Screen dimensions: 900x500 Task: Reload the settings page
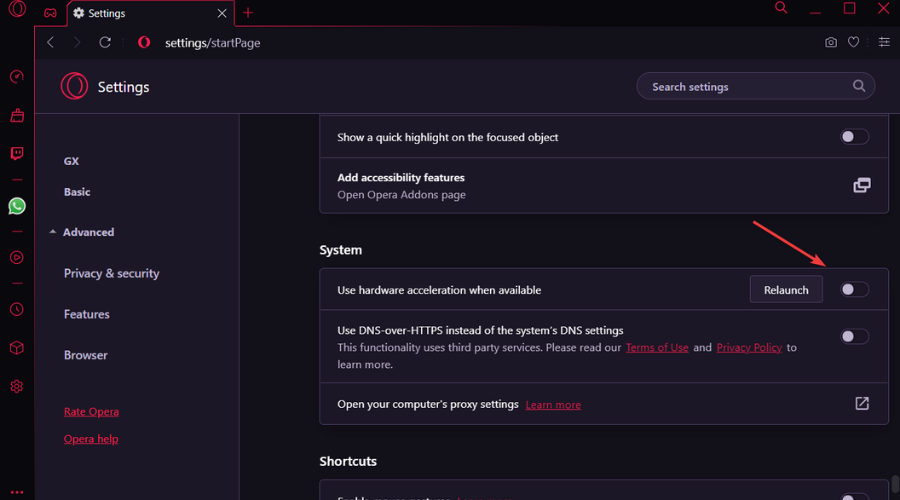(x=104, y=42)
